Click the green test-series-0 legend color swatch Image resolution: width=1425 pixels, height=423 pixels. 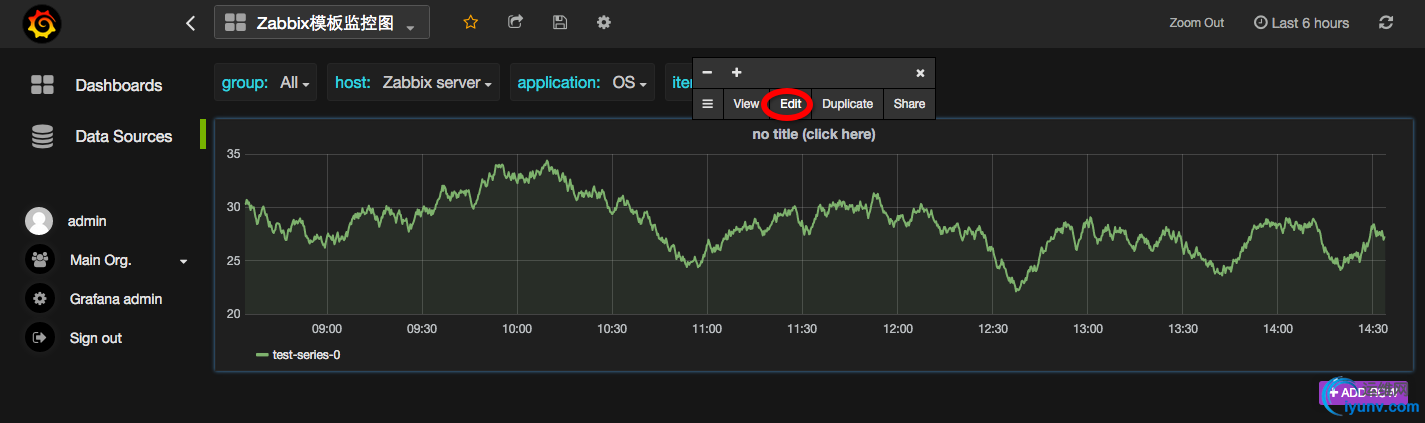(x=263, y=355)
